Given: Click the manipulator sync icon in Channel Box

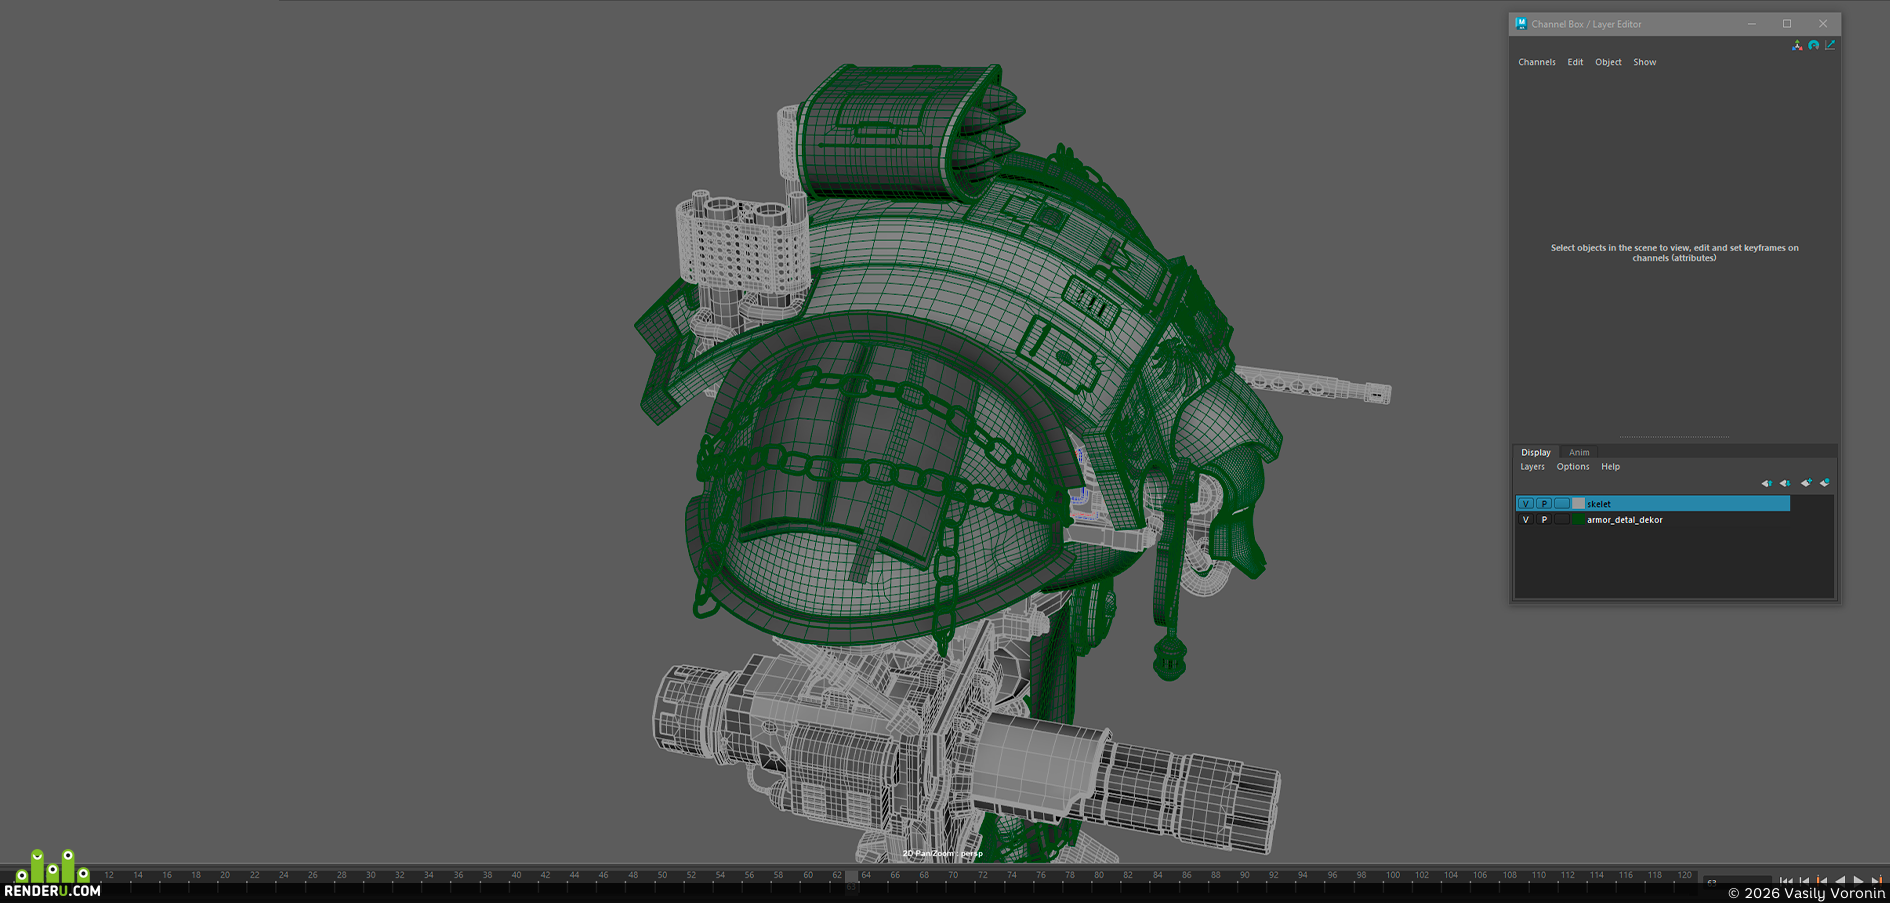Looking at the screenshot, I should (1797, 45).
